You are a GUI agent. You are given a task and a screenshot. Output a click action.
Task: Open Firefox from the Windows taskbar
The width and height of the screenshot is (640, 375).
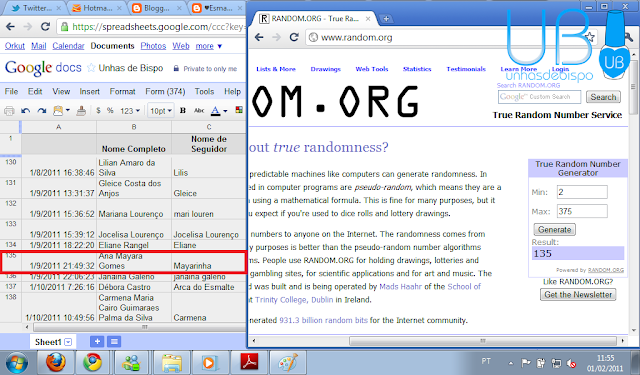coord(56,362)
